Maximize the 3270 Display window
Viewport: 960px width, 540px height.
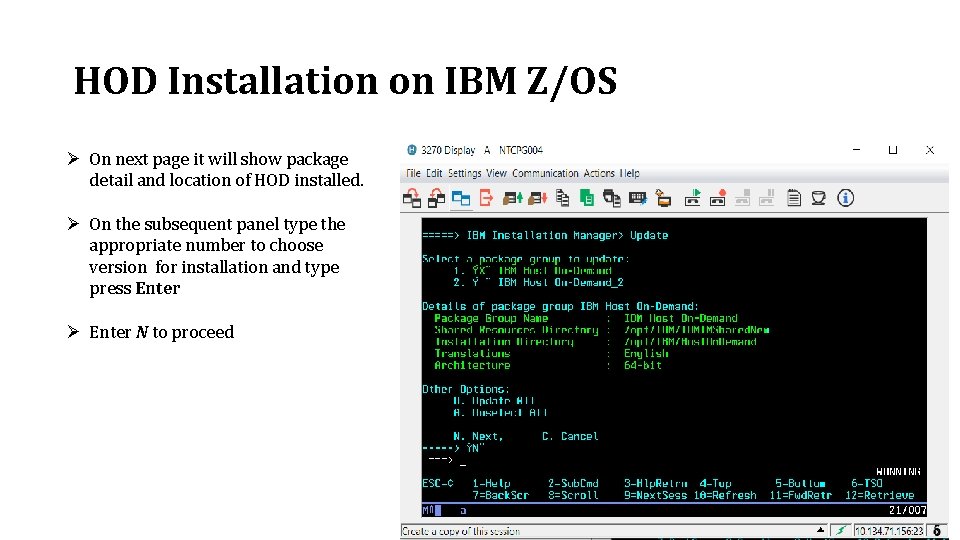893,149
